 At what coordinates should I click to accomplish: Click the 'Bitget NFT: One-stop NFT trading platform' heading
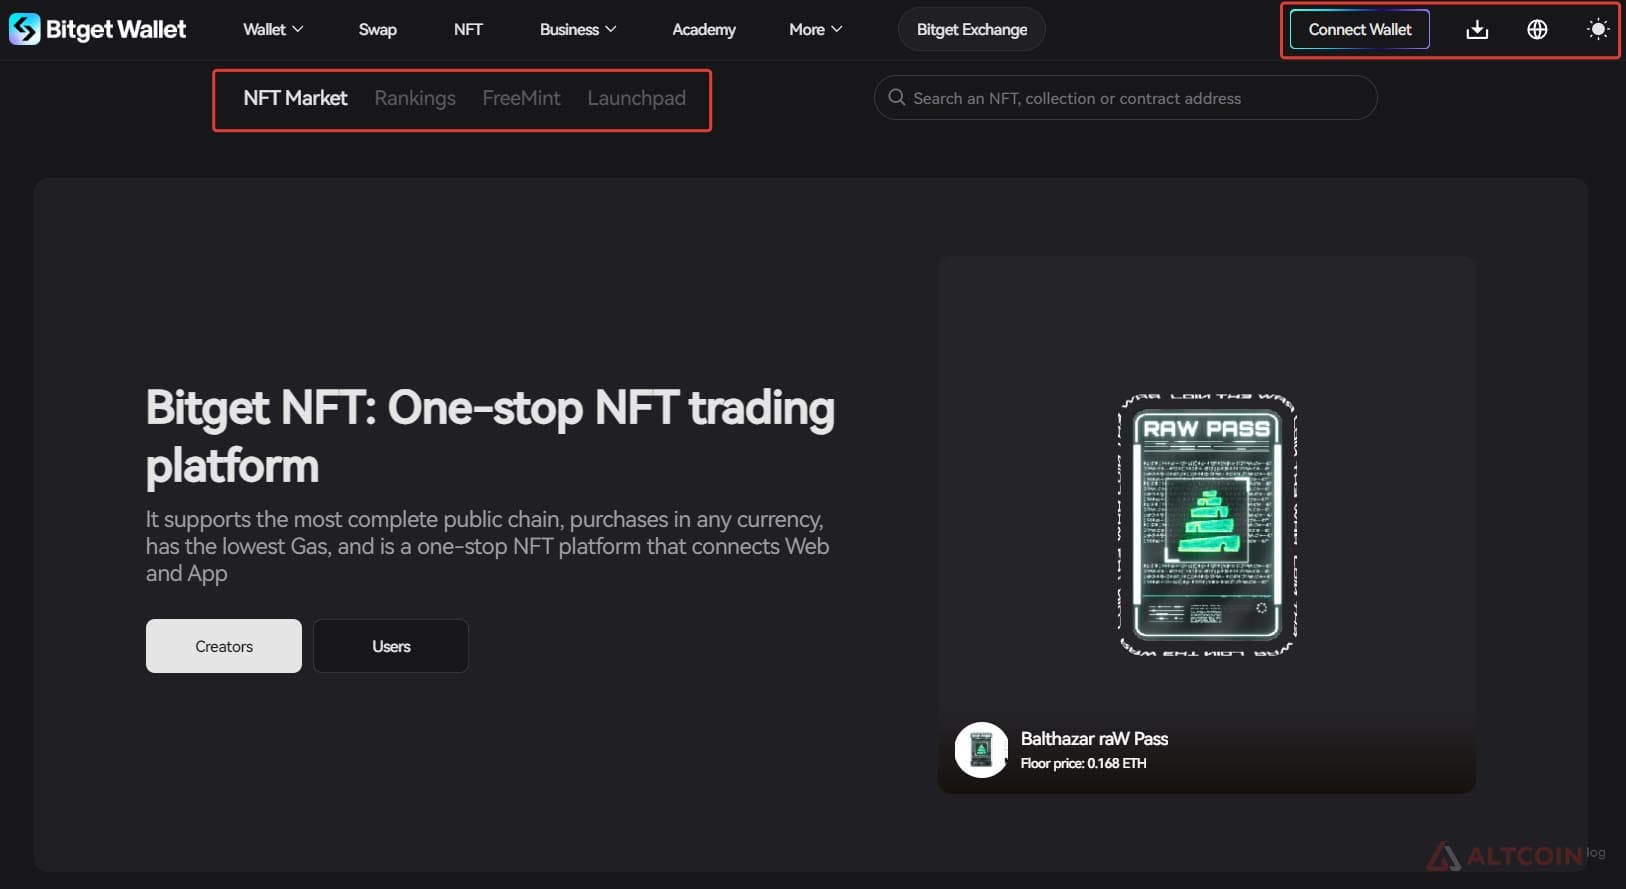pos(490,437)
